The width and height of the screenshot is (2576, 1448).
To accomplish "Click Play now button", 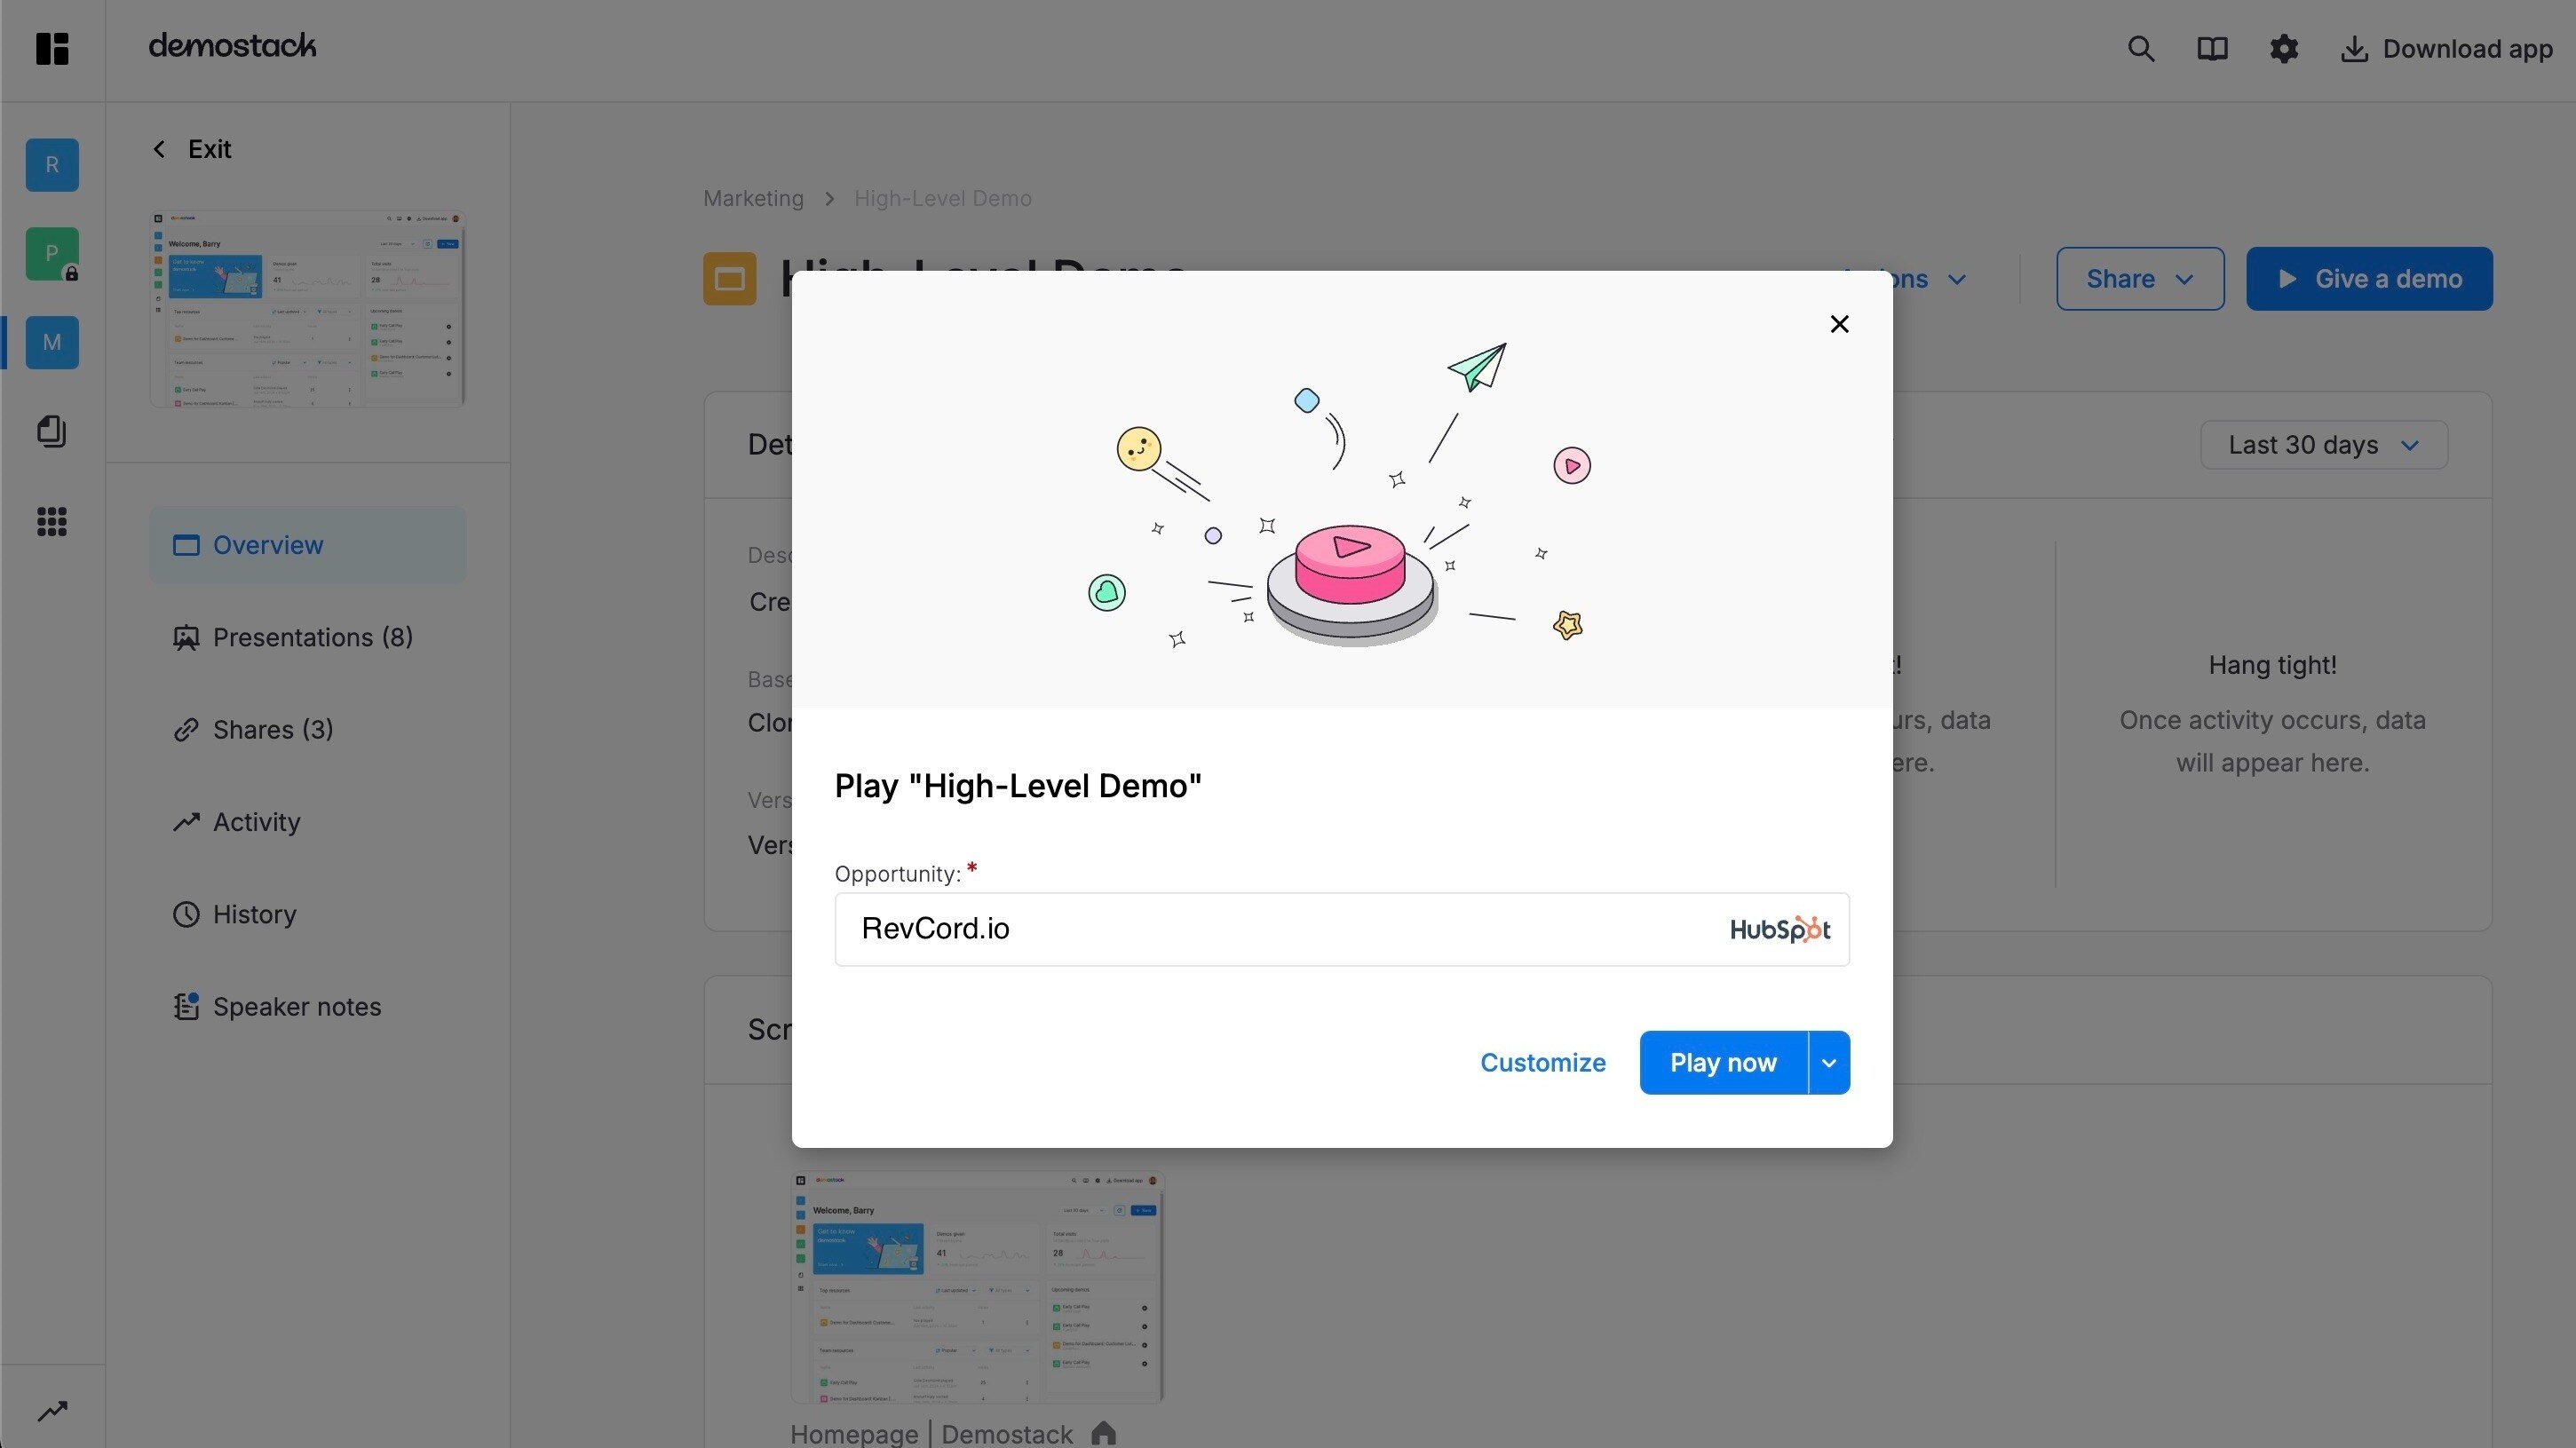I will pyautogui.click(x=1723, y=1062).
